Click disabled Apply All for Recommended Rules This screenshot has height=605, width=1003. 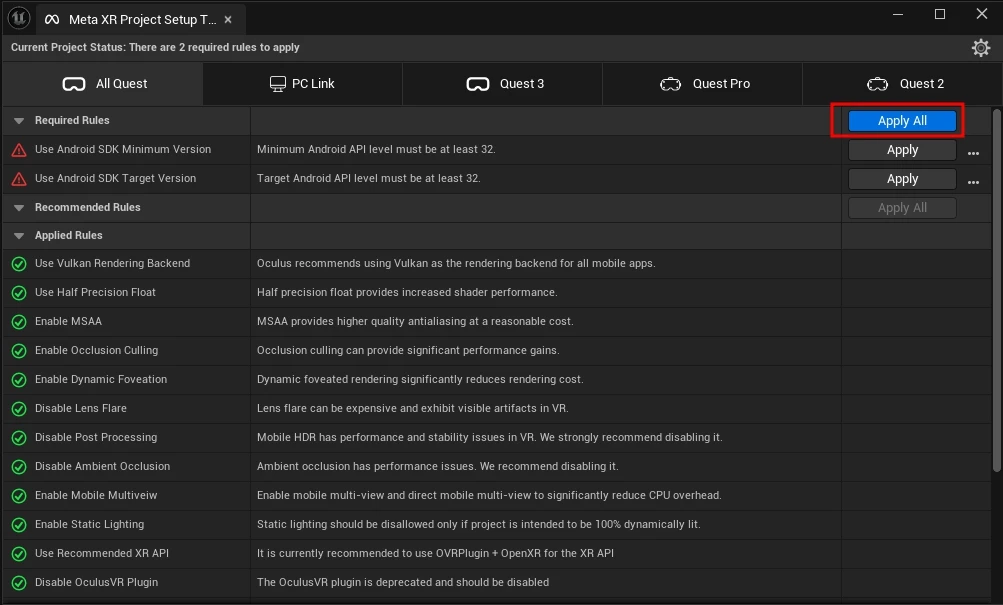(x=902, y=208)
